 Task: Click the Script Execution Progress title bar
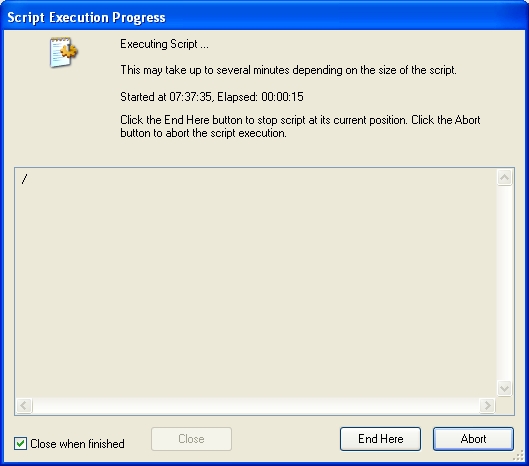(264, 17)
